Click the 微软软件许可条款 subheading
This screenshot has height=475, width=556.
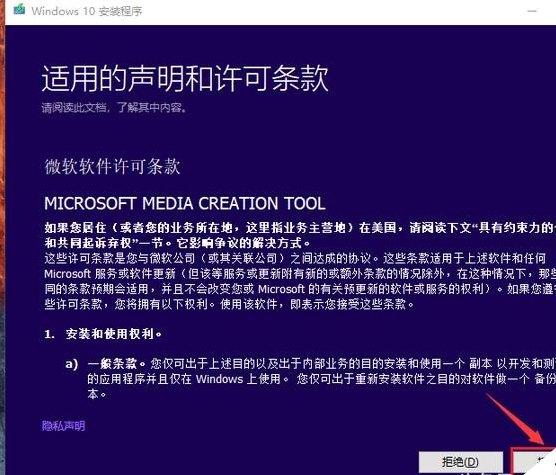[112, 167]
